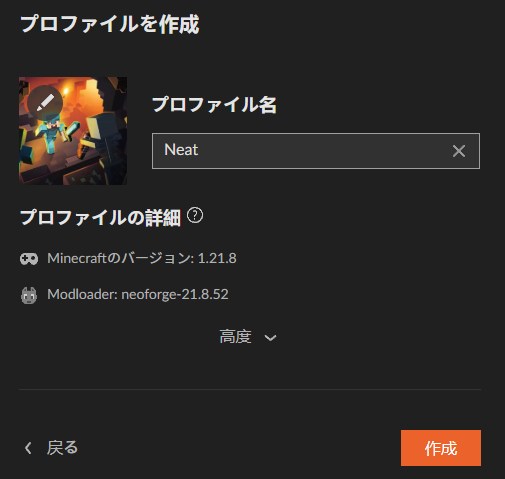This screenshot has height=479, width=505.
Task: Click the プロファイルを作成 dialog heading
Action: click(x=110, y=24)
